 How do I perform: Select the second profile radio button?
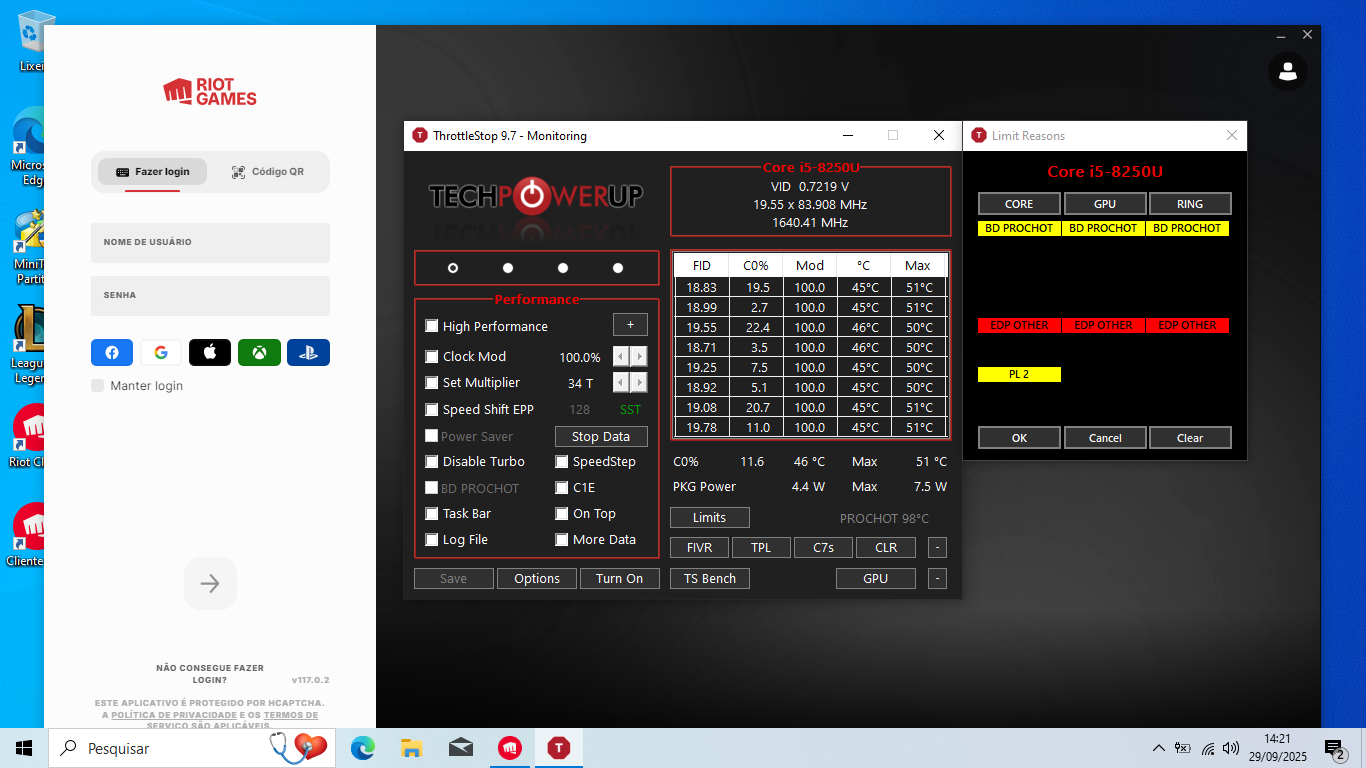[x=508, y=268]
